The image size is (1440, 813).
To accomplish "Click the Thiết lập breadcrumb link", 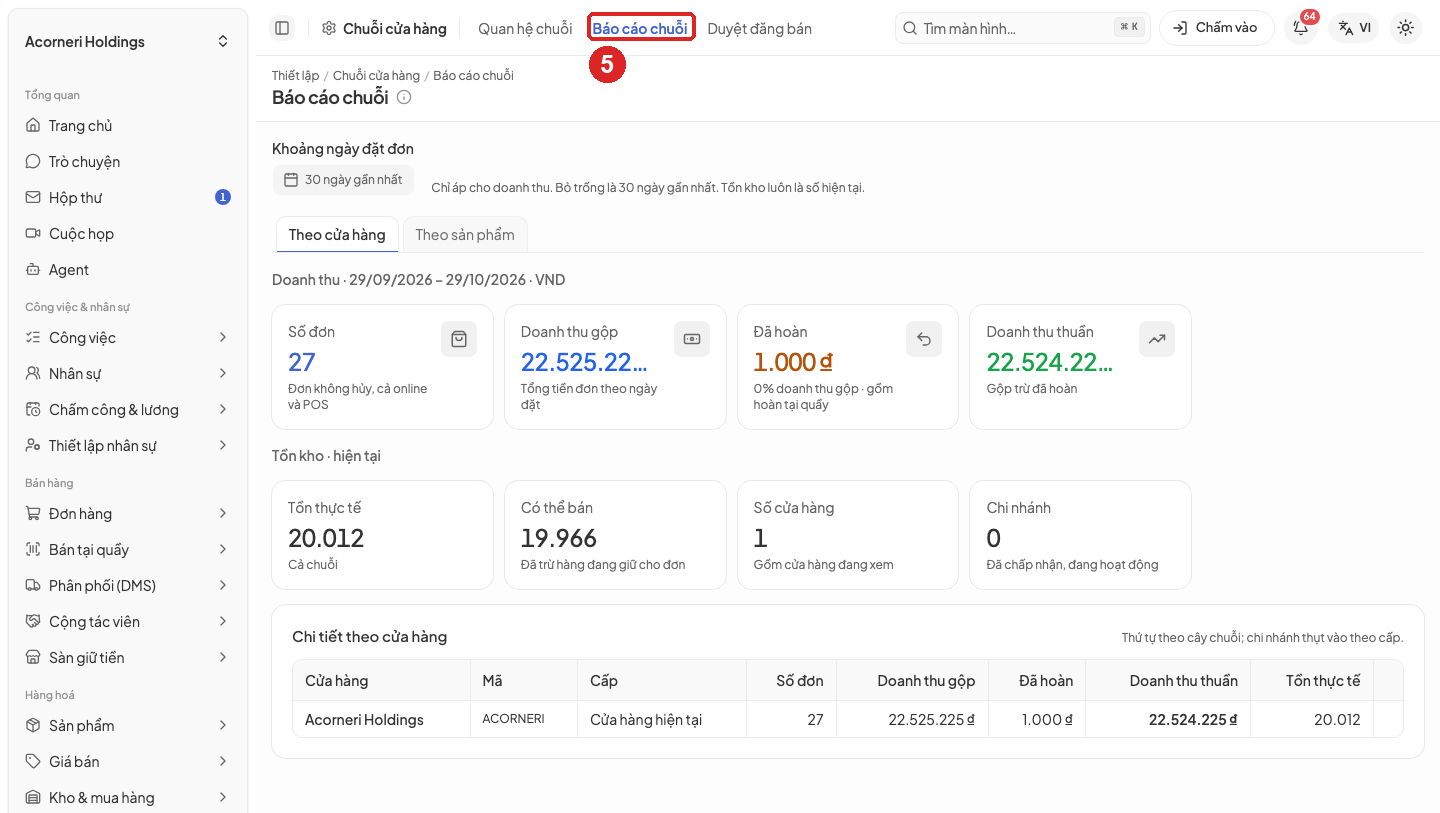I will (295, 76).
